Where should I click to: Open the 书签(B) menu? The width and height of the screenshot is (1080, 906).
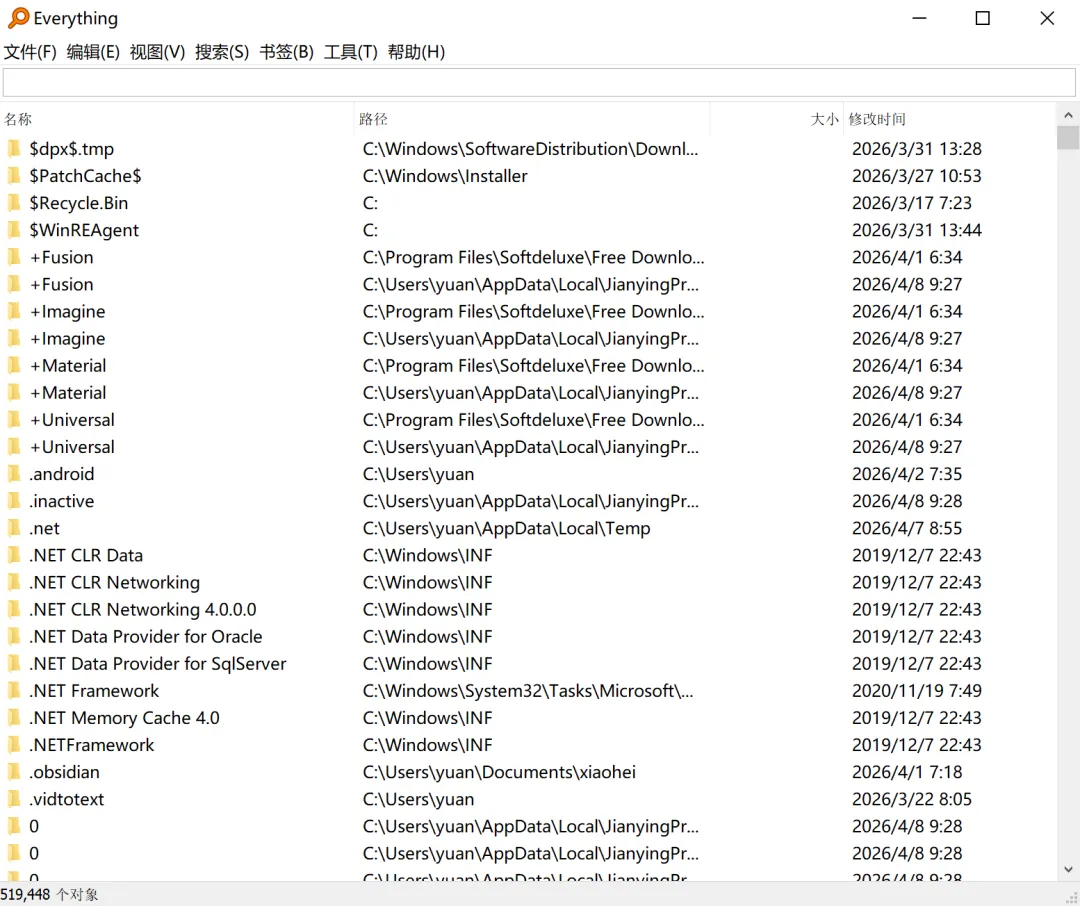click(x=287, y=52)
